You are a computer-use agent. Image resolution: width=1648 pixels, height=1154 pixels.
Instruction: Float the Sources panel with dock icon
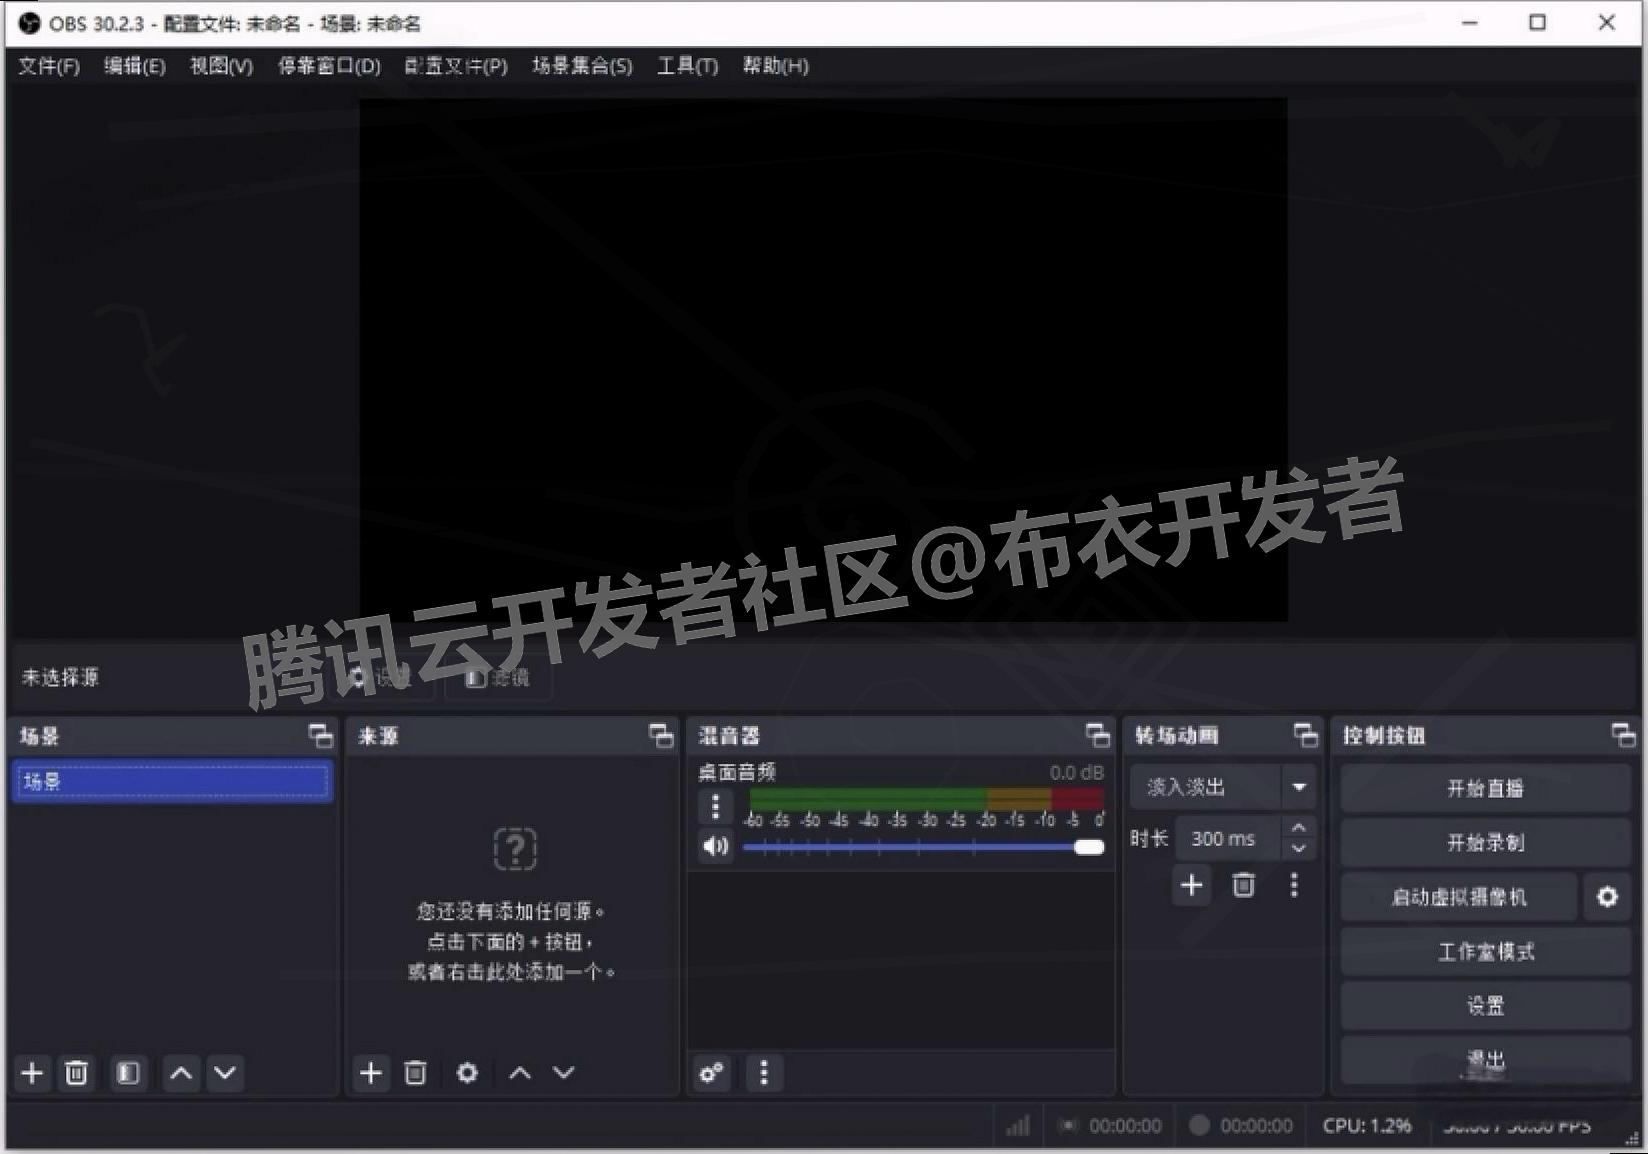tap(661, 736)
